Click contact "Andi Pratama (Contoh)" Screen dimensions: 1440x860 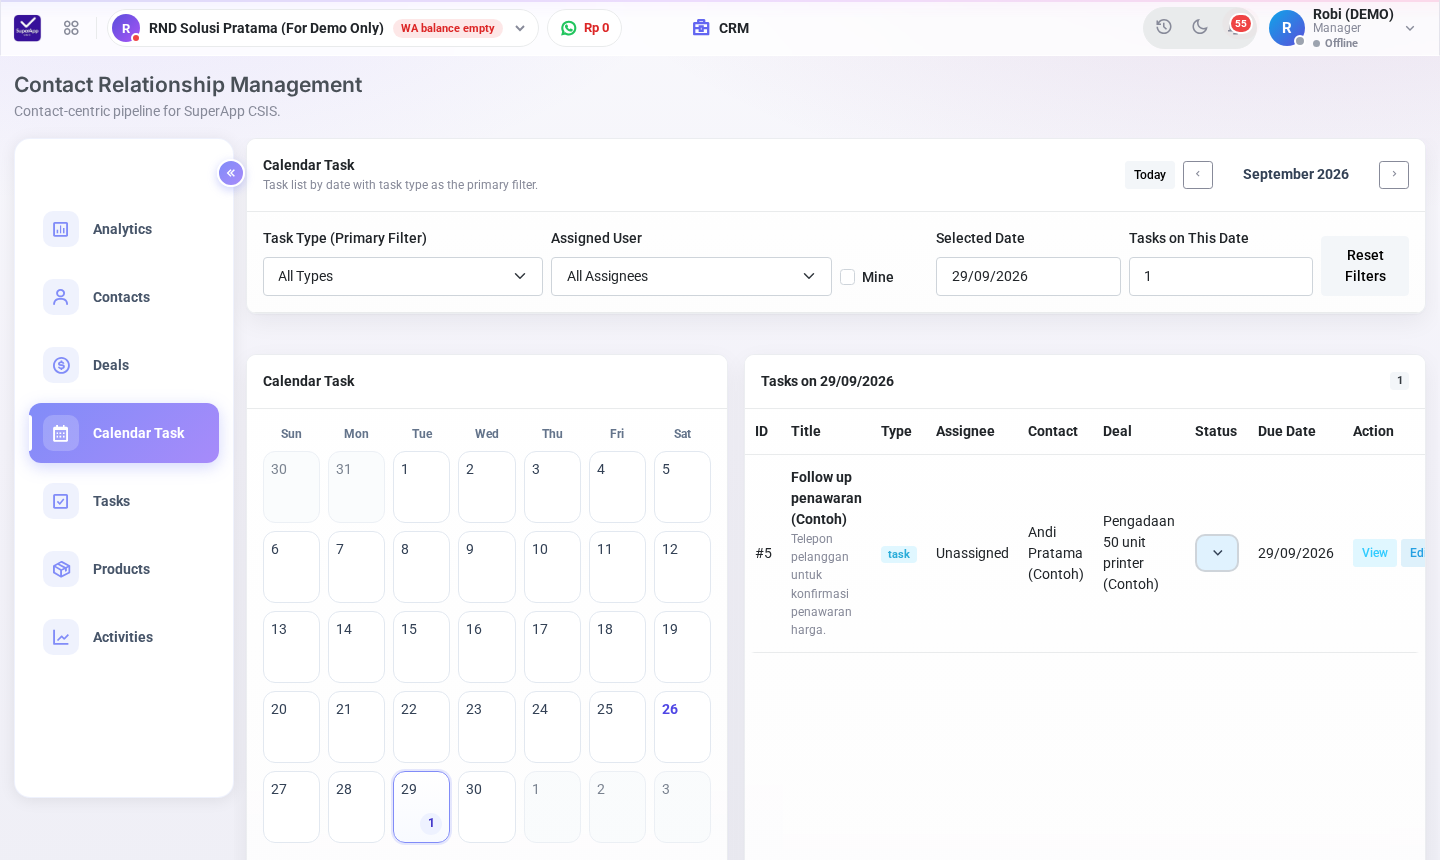click(1056, 553)
